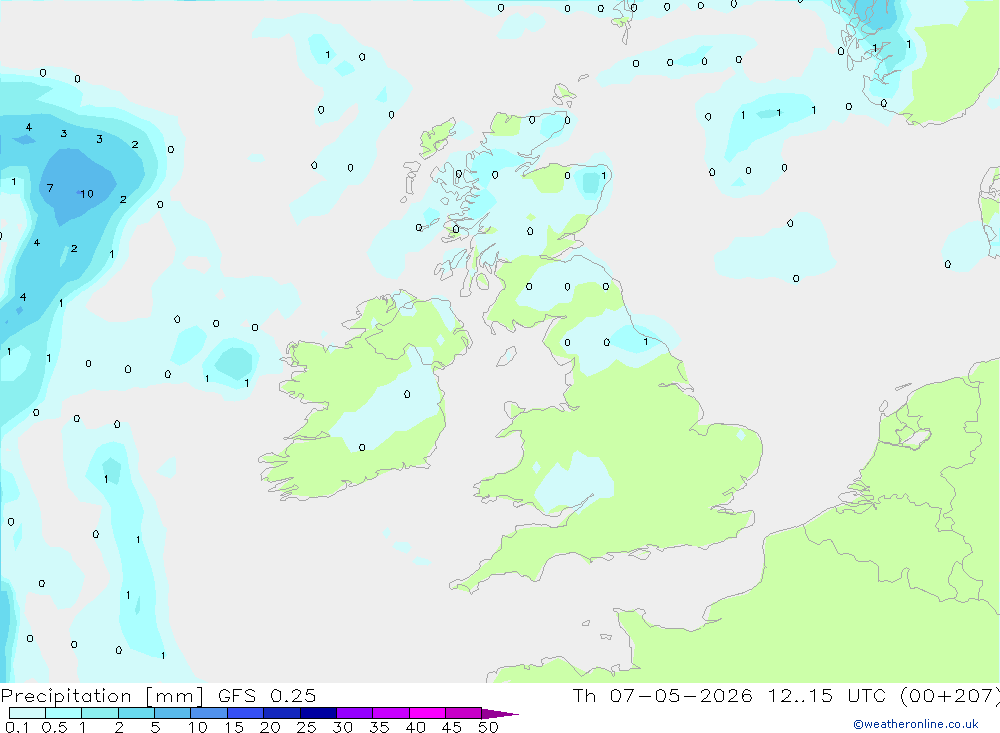This screenshot has width=1000, height=733.
Task: Click the '50' legend scale label
Action: 488,727
